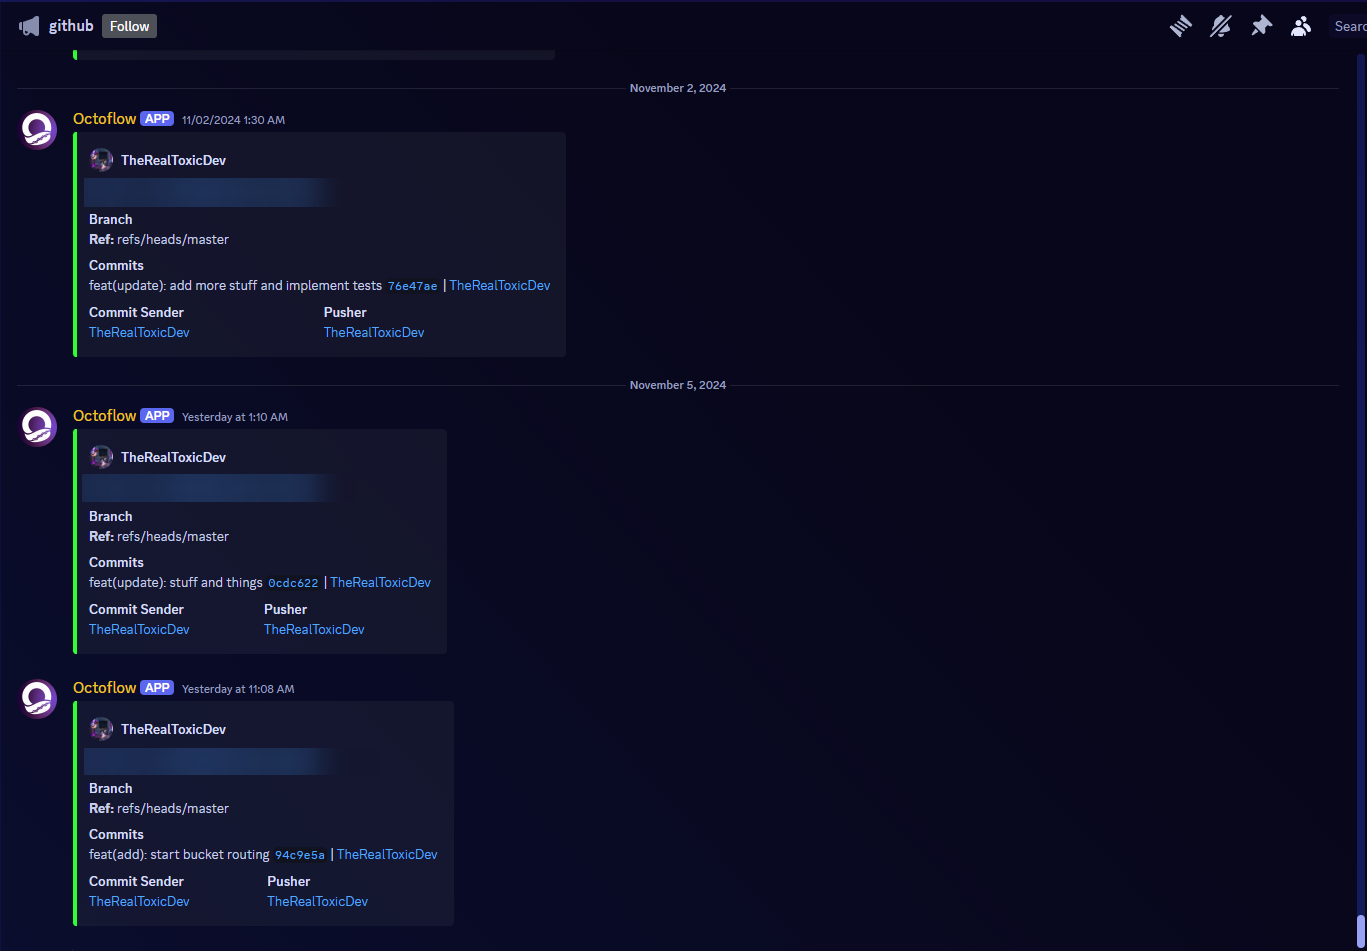Open pinned messages pin icon
Screen dimensions: 1367x951
coord(1261,27)
